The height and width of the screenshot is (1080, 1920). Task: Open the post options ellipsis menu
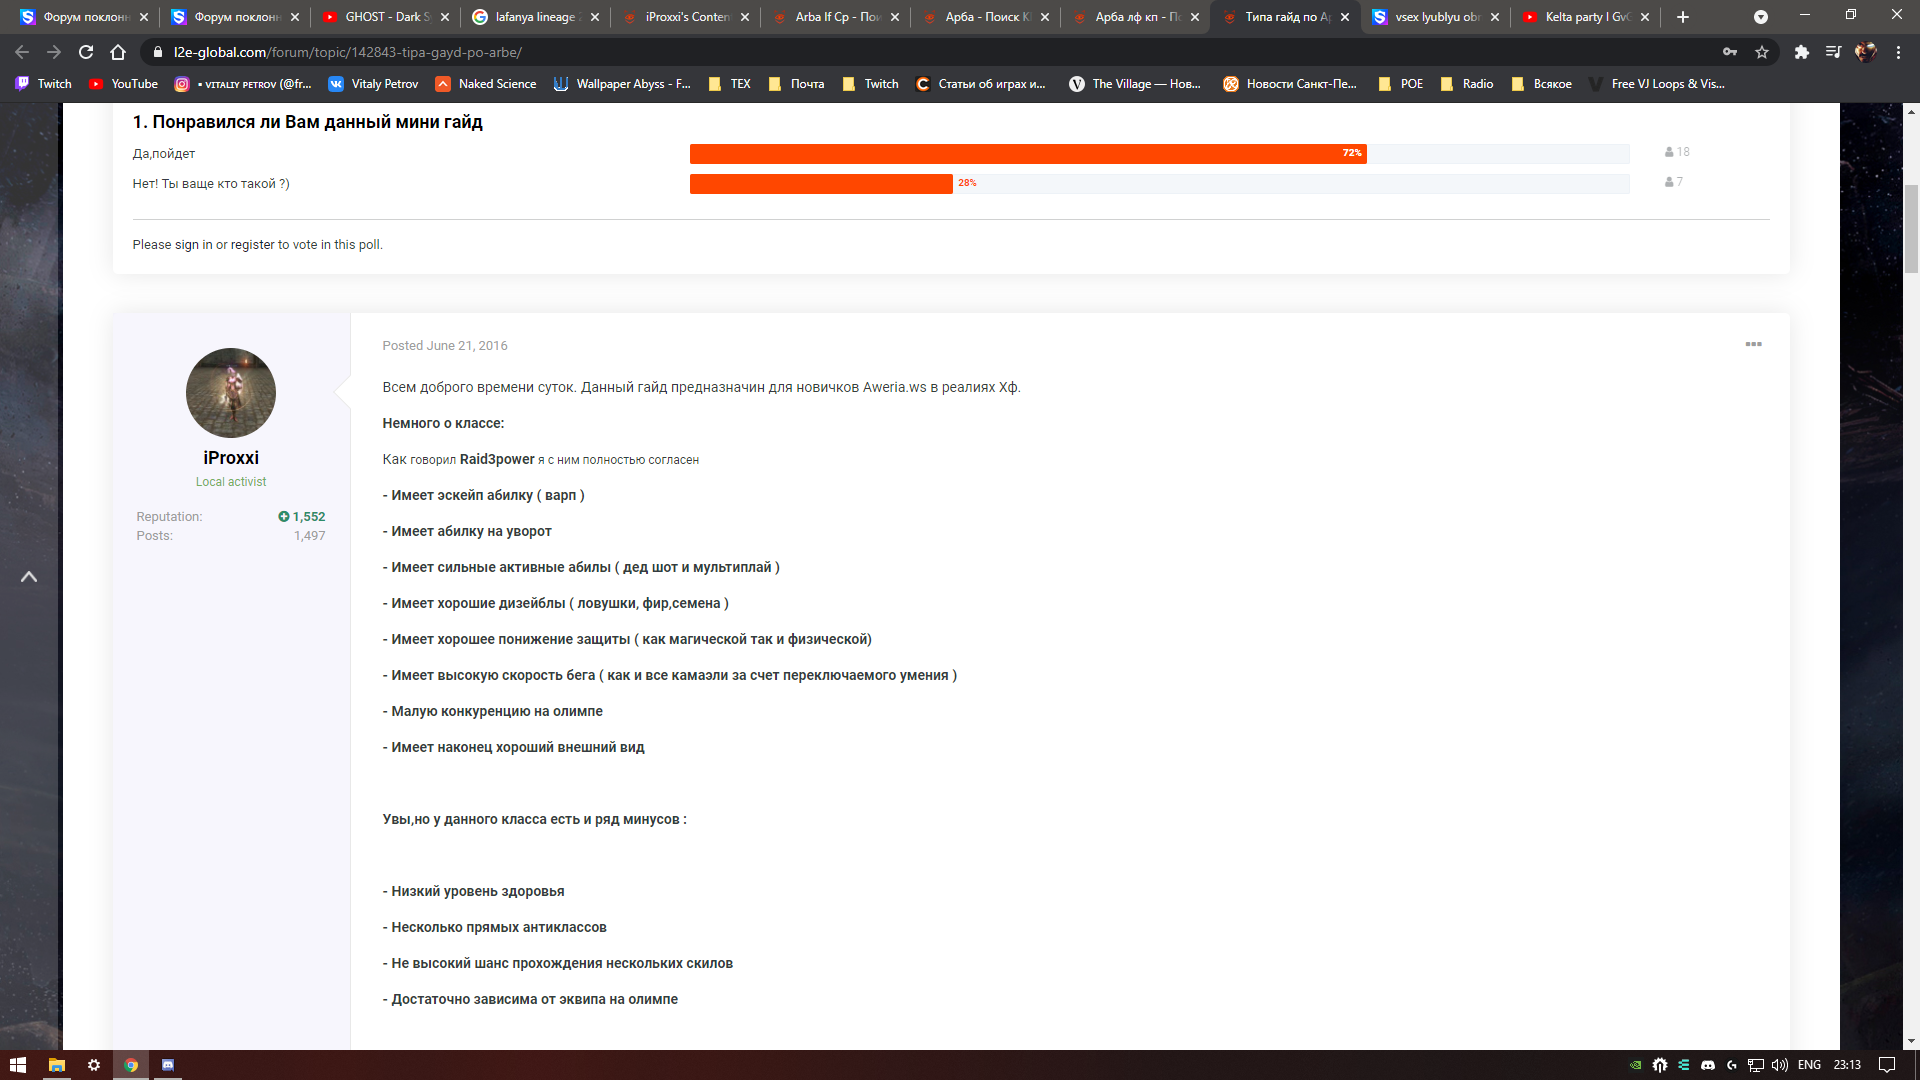[1755, 344]
